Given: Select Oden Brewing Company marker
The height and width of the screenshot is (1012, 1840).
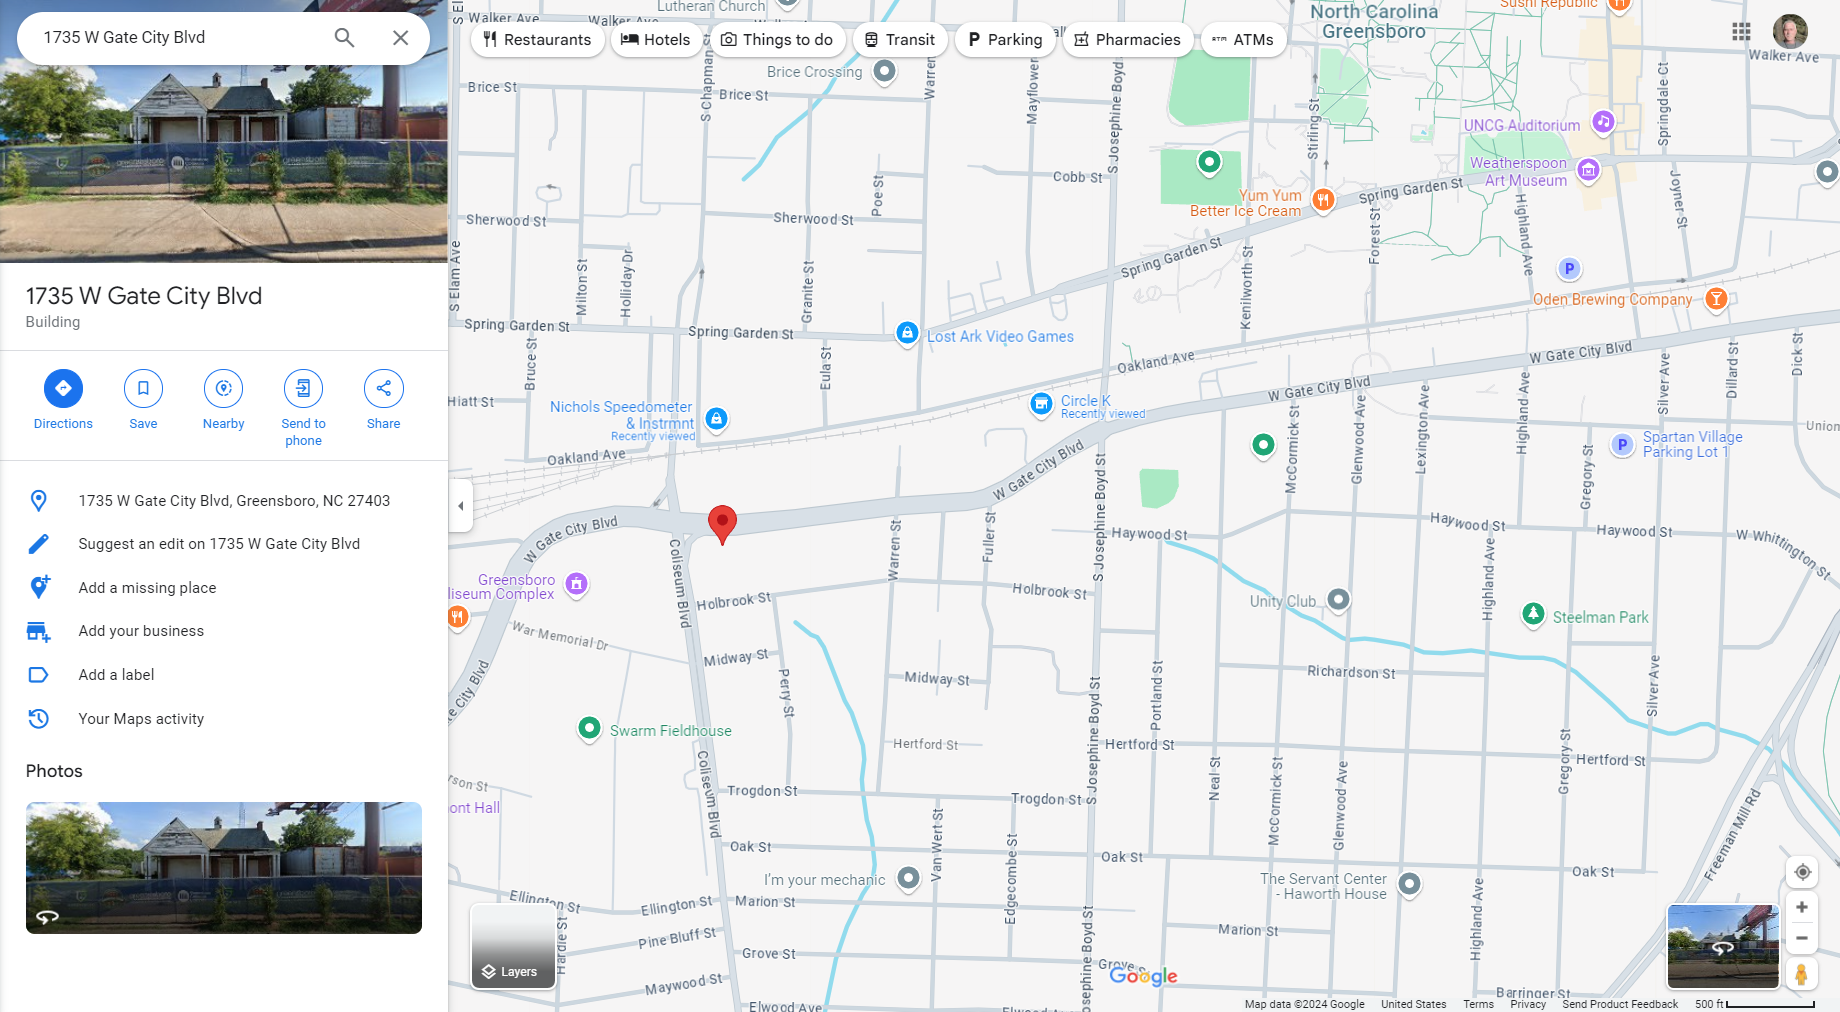Looking at the screenshot, I should [x=1716, y=299].
